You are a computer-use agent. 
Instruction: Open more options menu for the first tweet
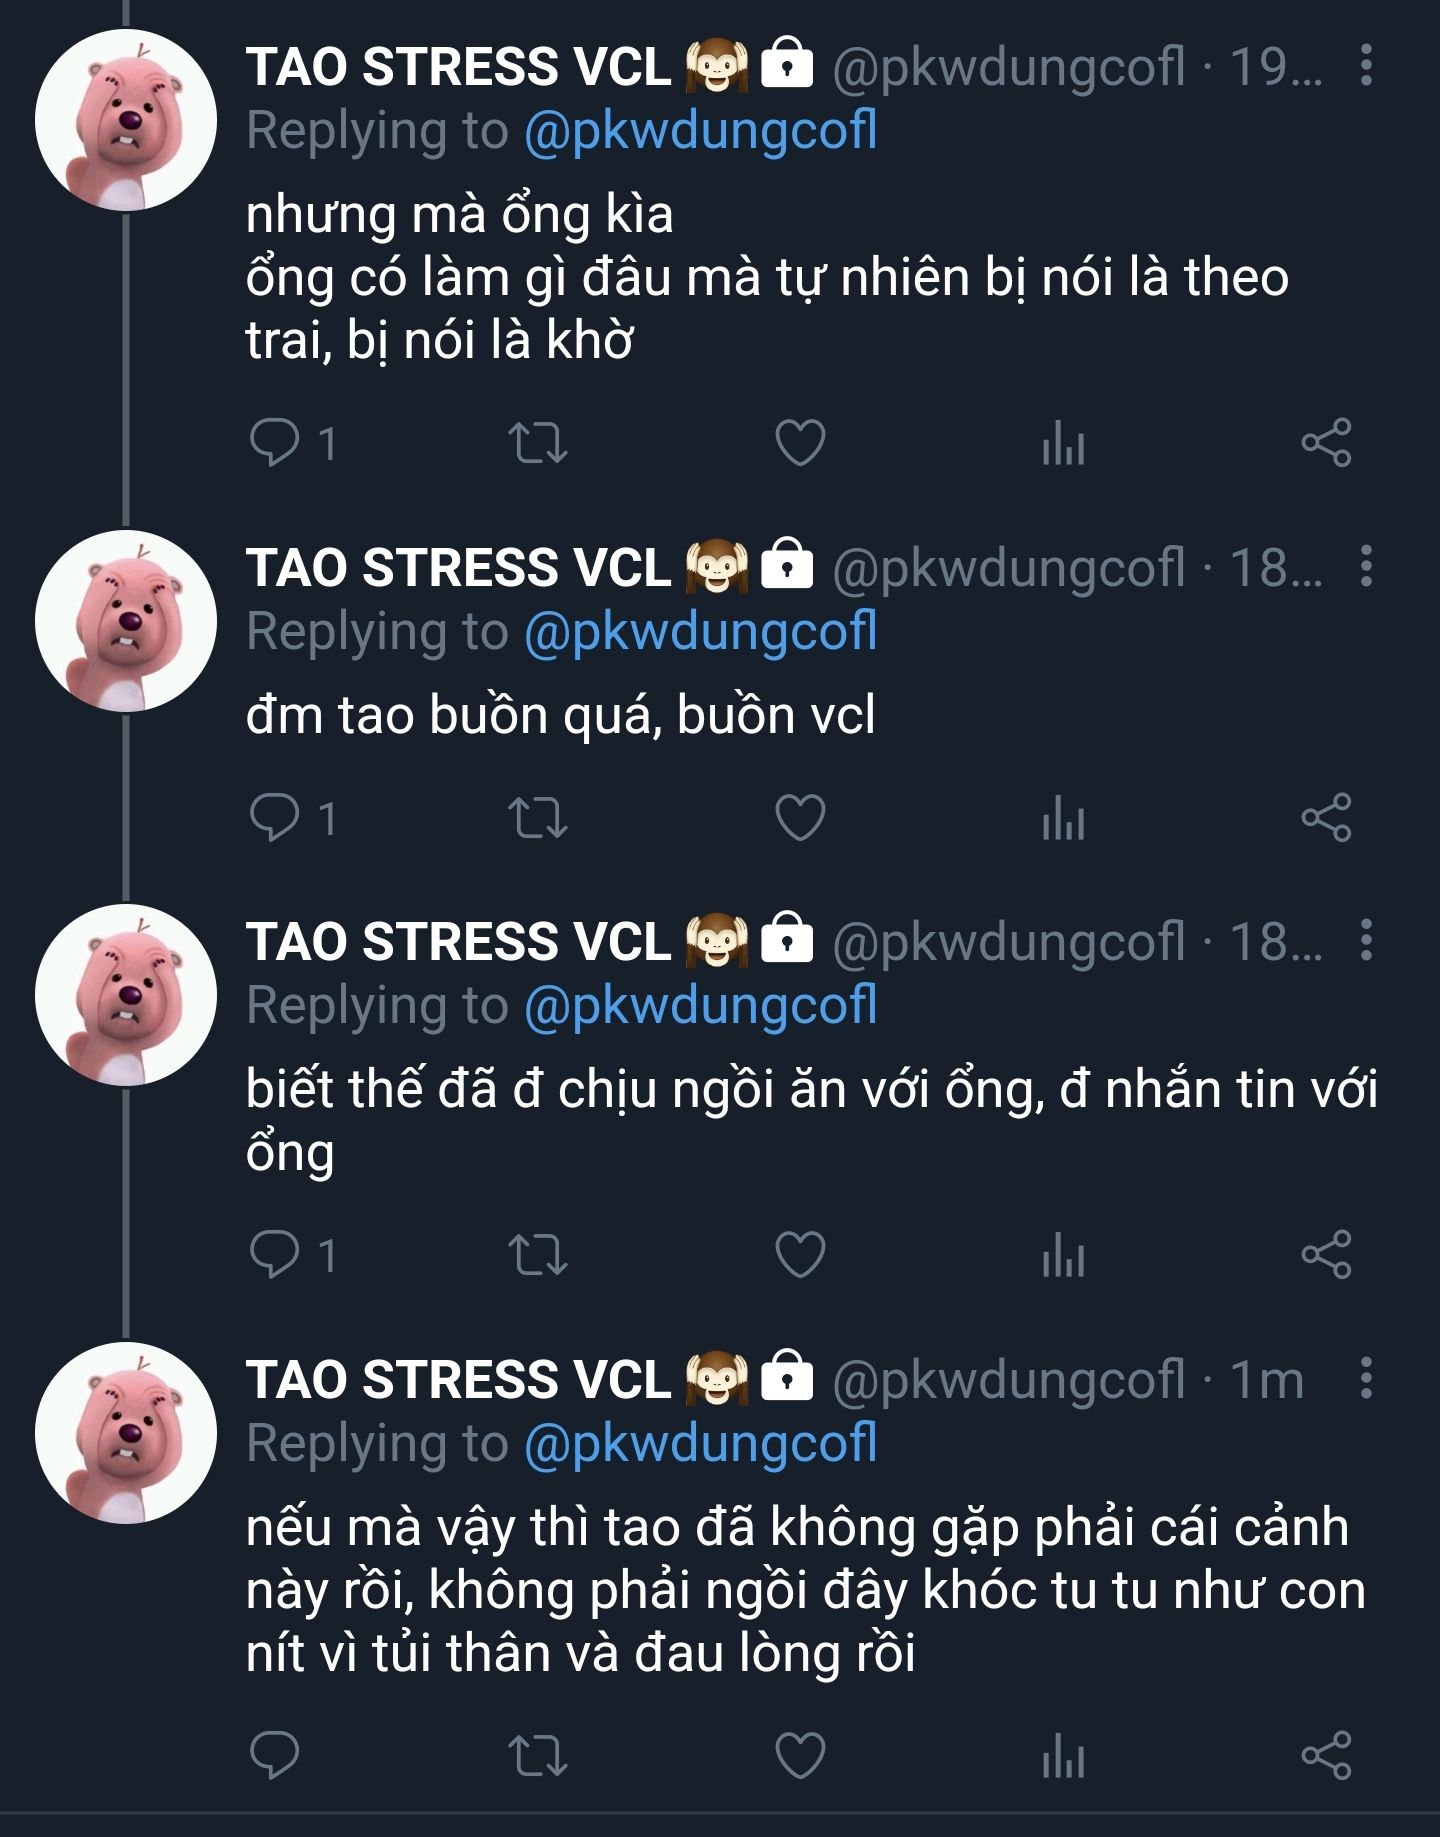(1366, 65)
